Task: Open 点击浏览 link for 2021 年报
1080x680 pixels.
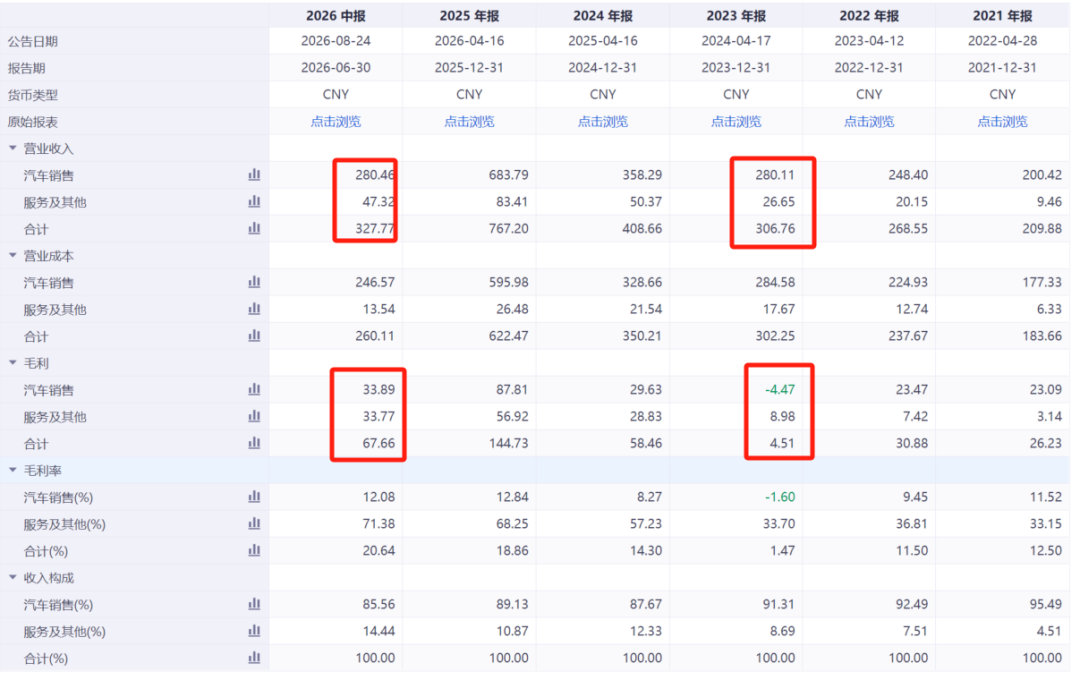Action: point(1002,122)
